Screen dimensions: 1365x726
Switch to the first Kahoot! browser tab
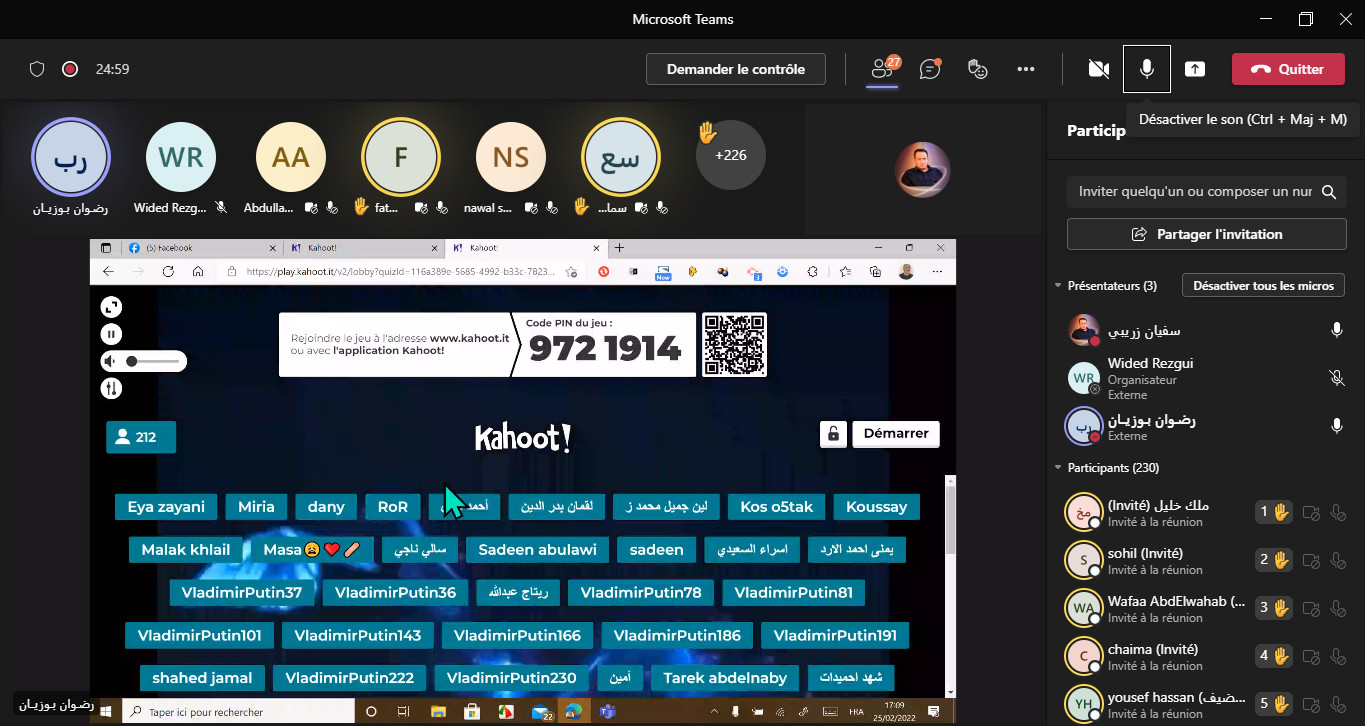pyautogui.click(x=362, y=248)
